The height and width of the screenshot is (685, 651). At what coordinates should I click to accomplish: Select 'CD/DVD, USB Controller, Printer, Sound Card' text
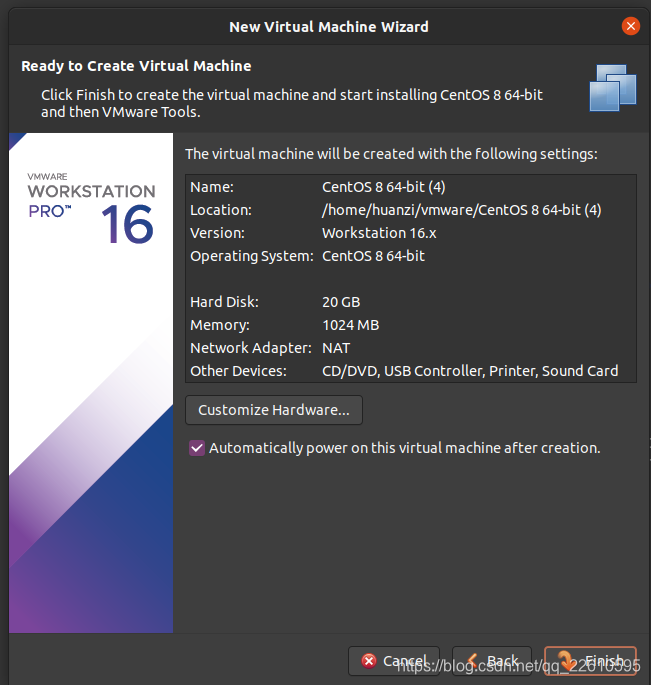pos(470,371)
